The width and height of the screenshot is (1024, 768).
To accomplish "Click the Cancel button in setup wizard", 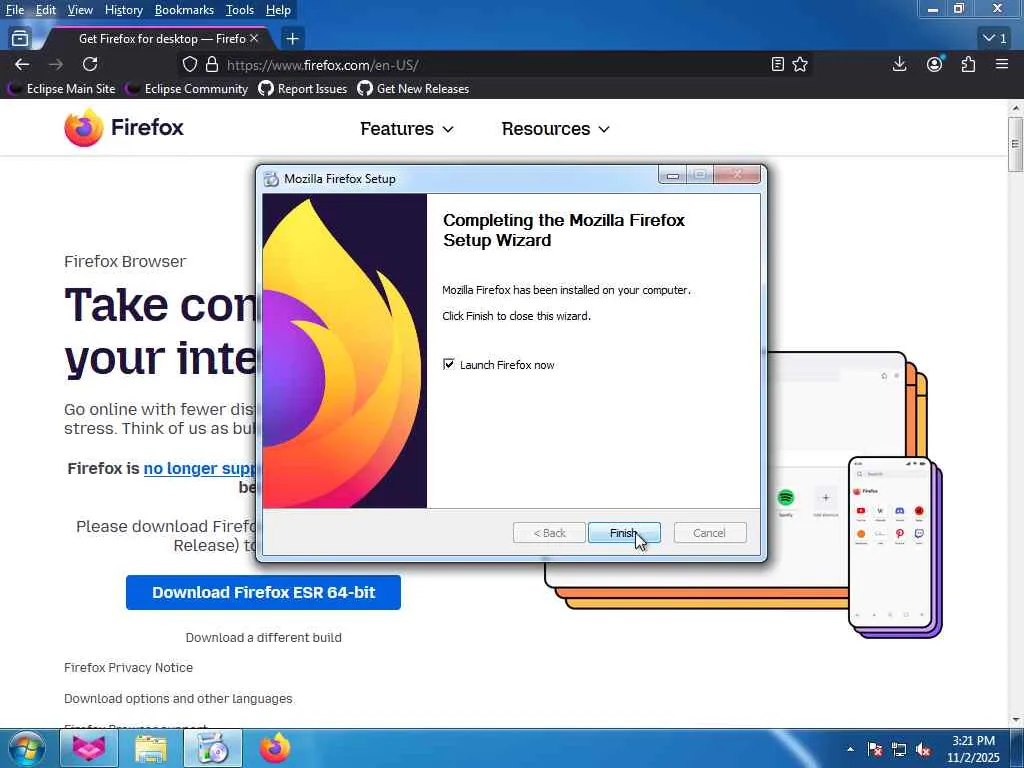I will coord(709,533).
